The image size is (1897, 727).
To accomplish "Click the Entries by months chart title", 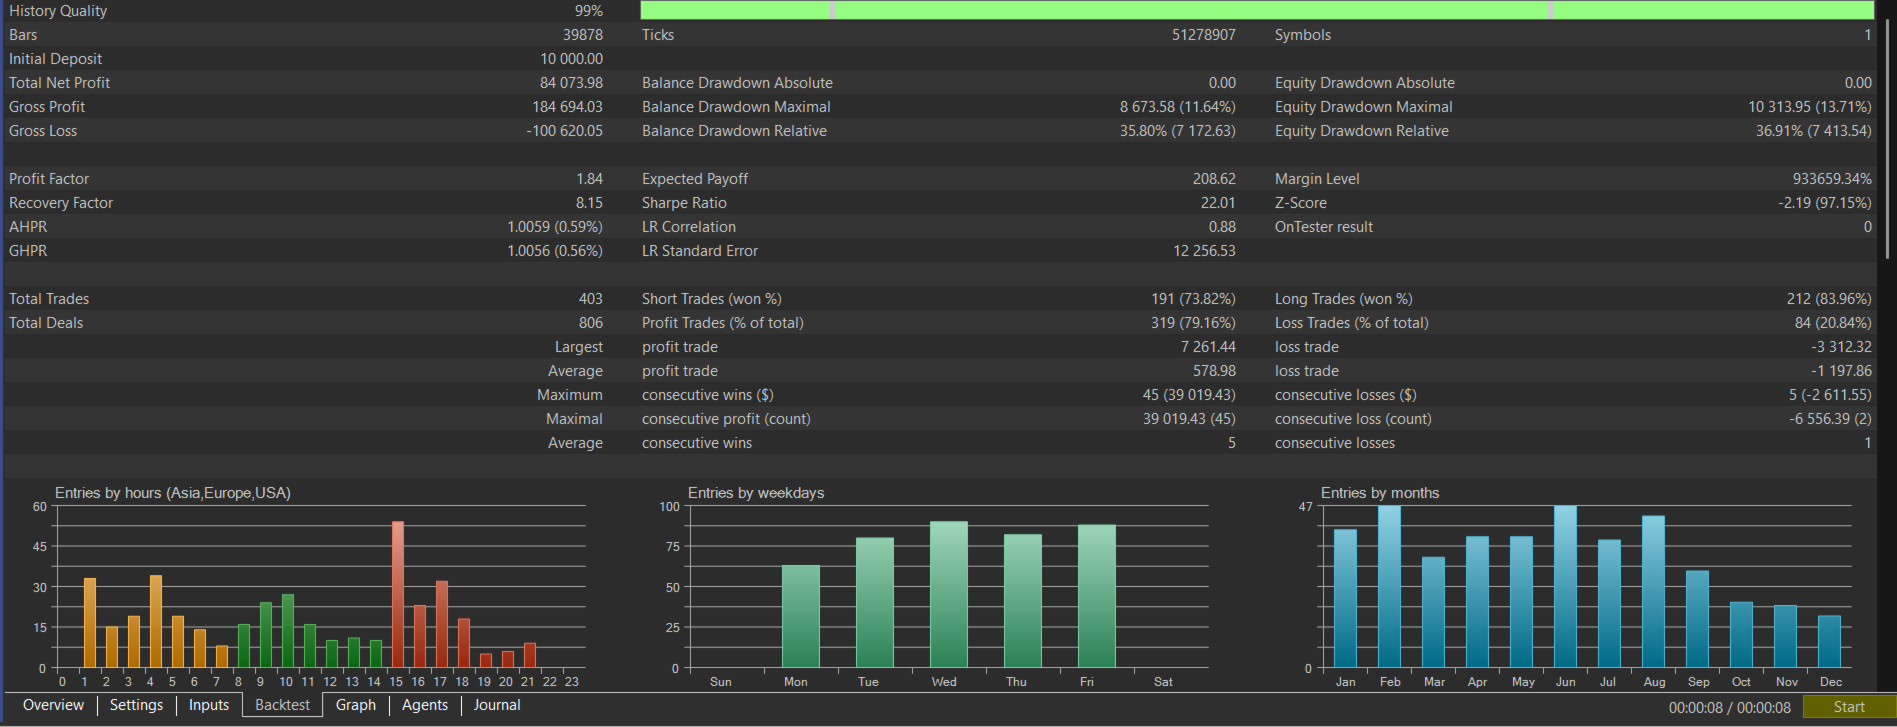I will pos(1380,493).
